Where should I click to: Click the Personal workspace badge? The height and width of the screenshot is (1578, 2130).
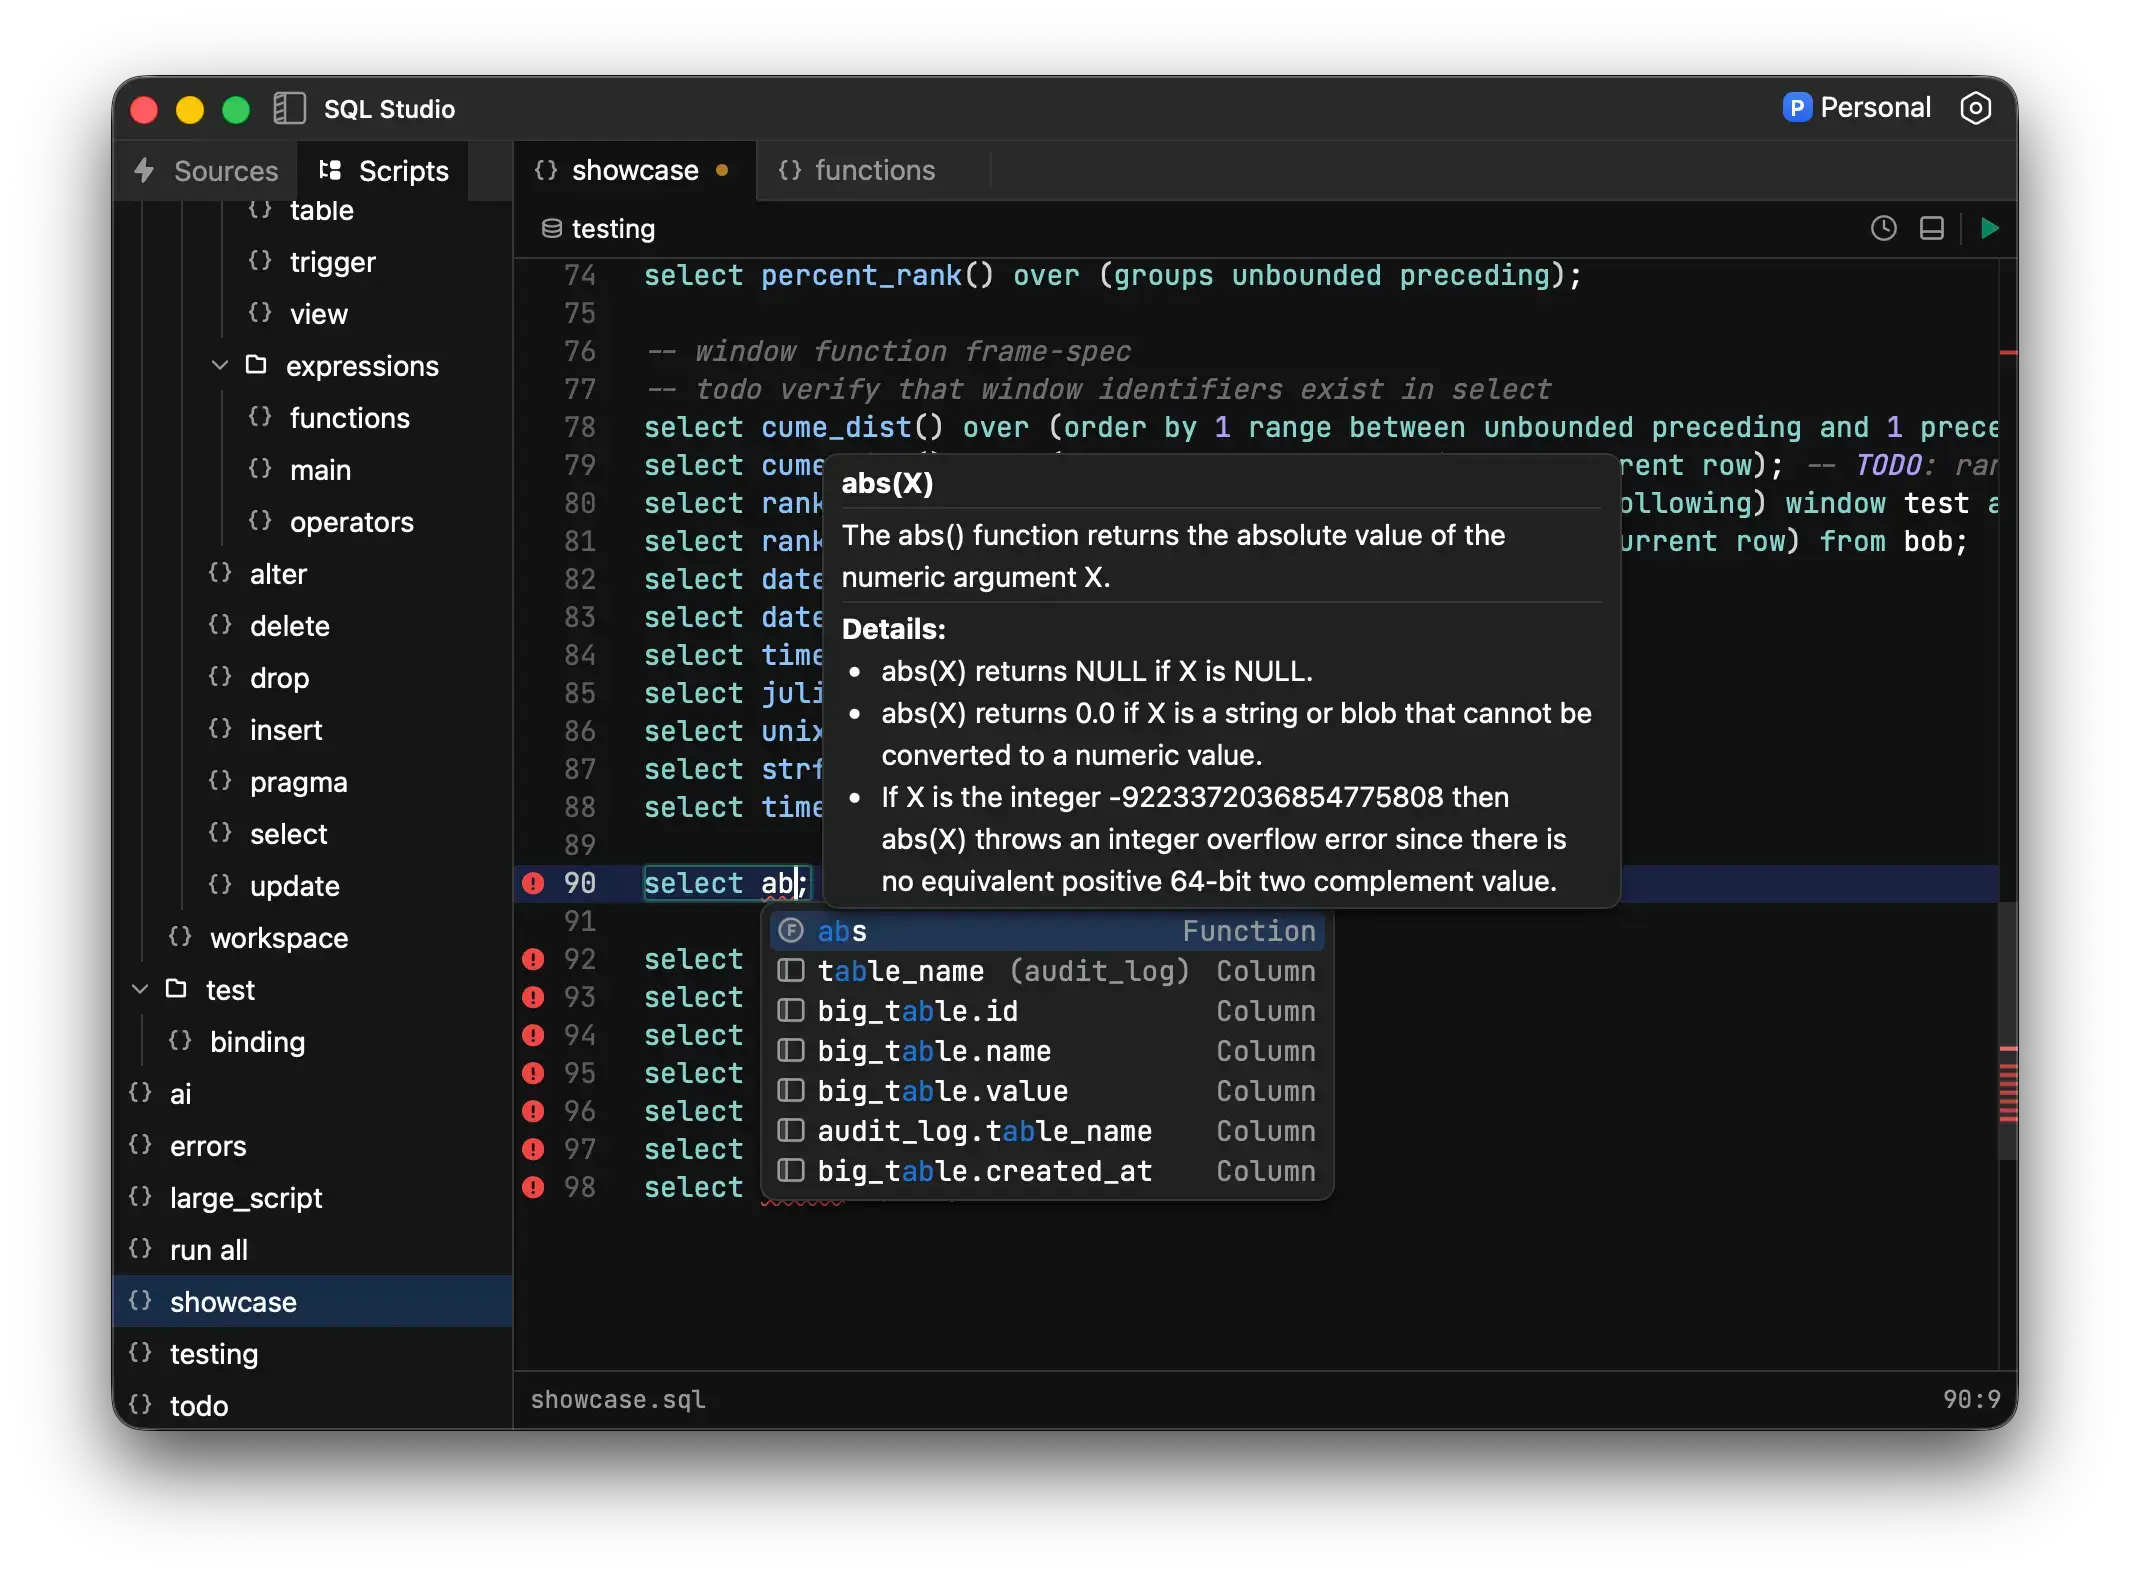pyautogui.click(x=1856, y=108)
